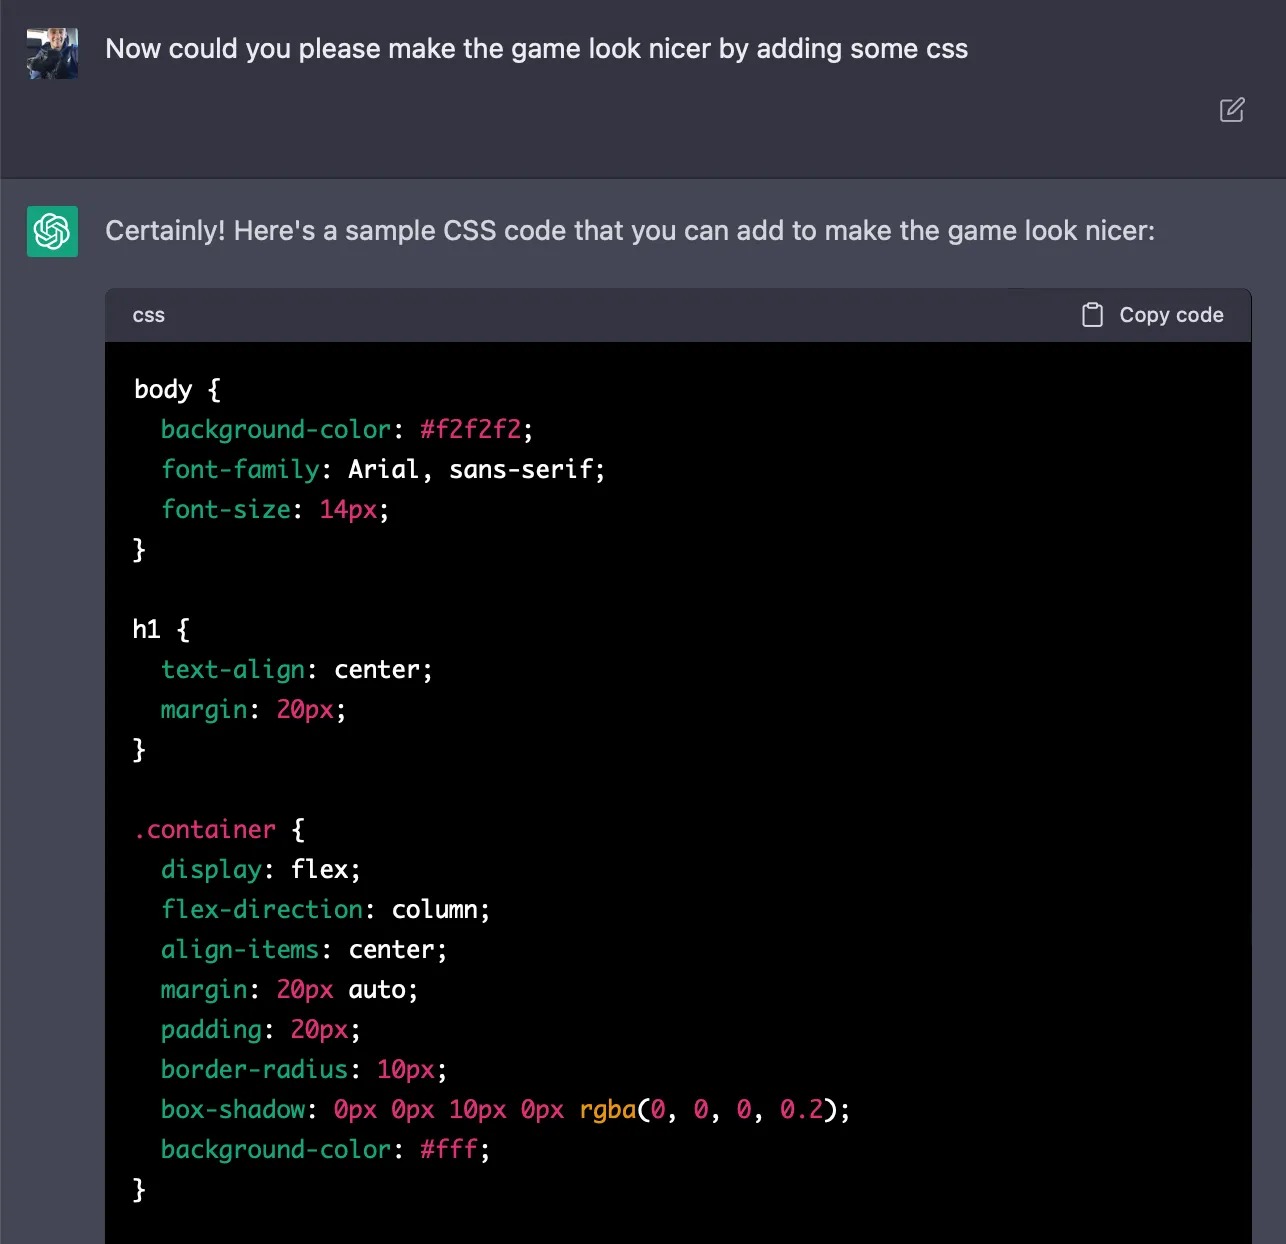Click the user profile photo avatar
The image size is (1286, 1244).
[52, 53]
